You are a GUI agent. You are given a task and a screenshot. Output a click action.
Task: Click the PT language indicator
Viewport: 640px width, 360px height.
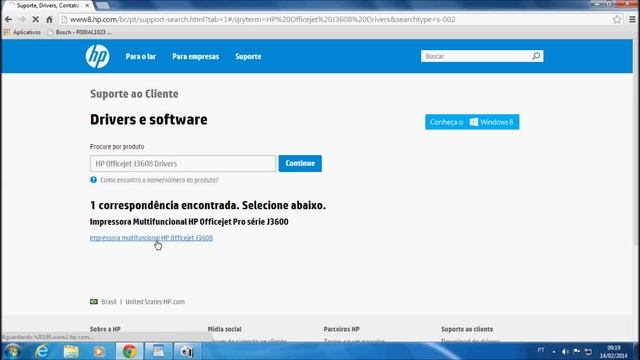[x=541, y=350]
